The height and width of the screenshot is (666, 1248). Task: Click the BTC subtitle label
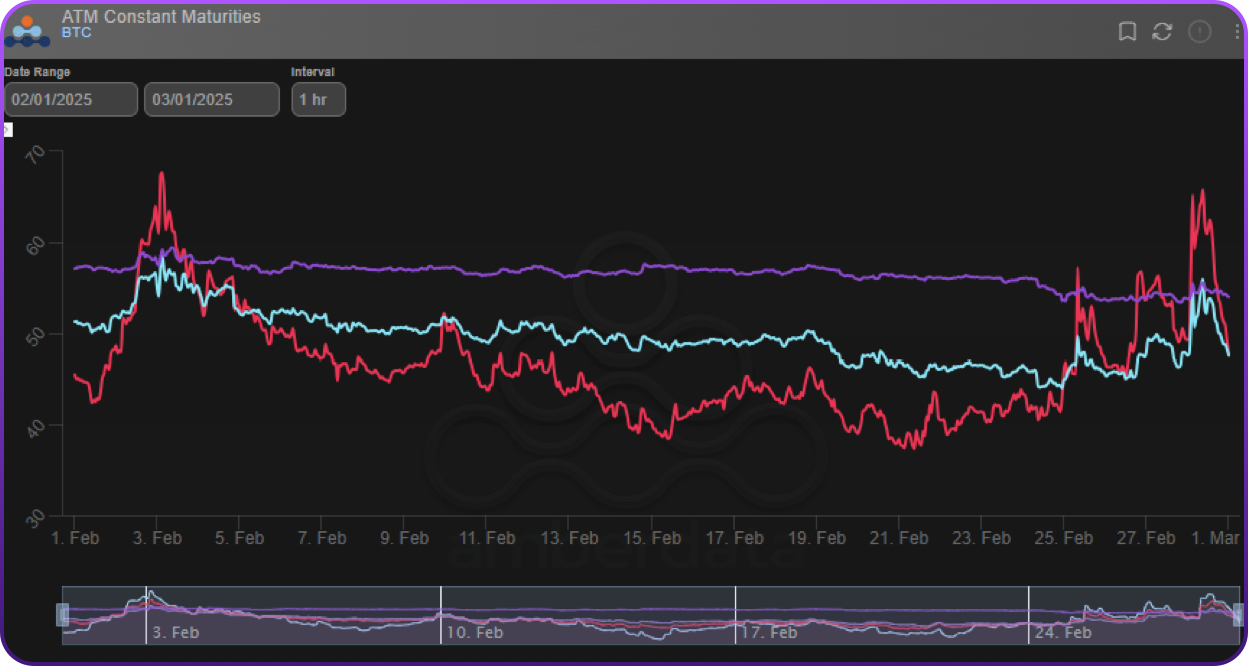(x=76, y=33)
